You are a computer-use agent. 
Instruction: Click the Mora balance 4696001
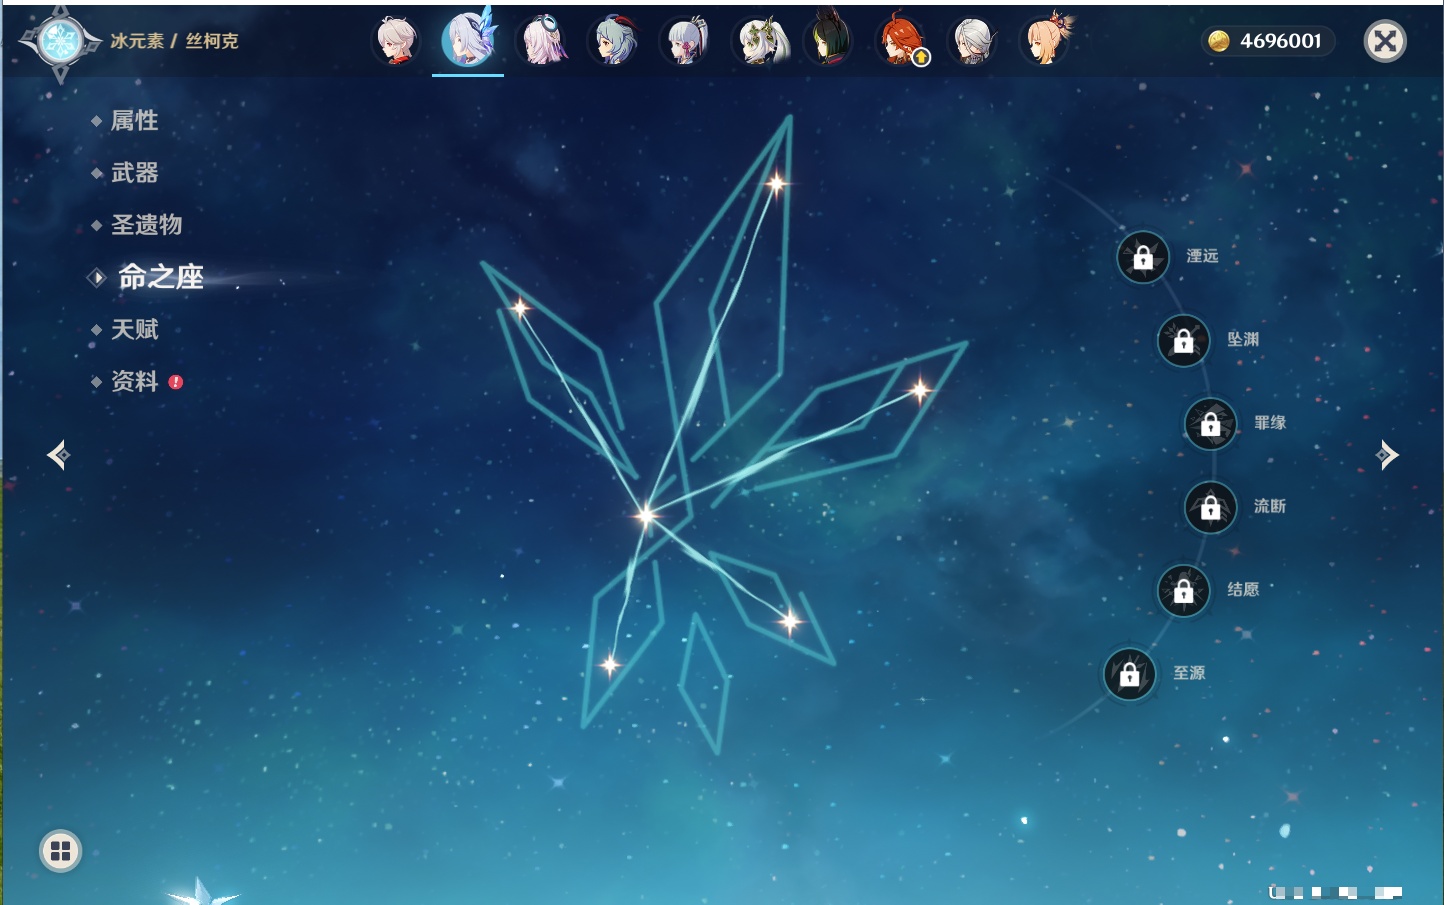pos(1268,41)
